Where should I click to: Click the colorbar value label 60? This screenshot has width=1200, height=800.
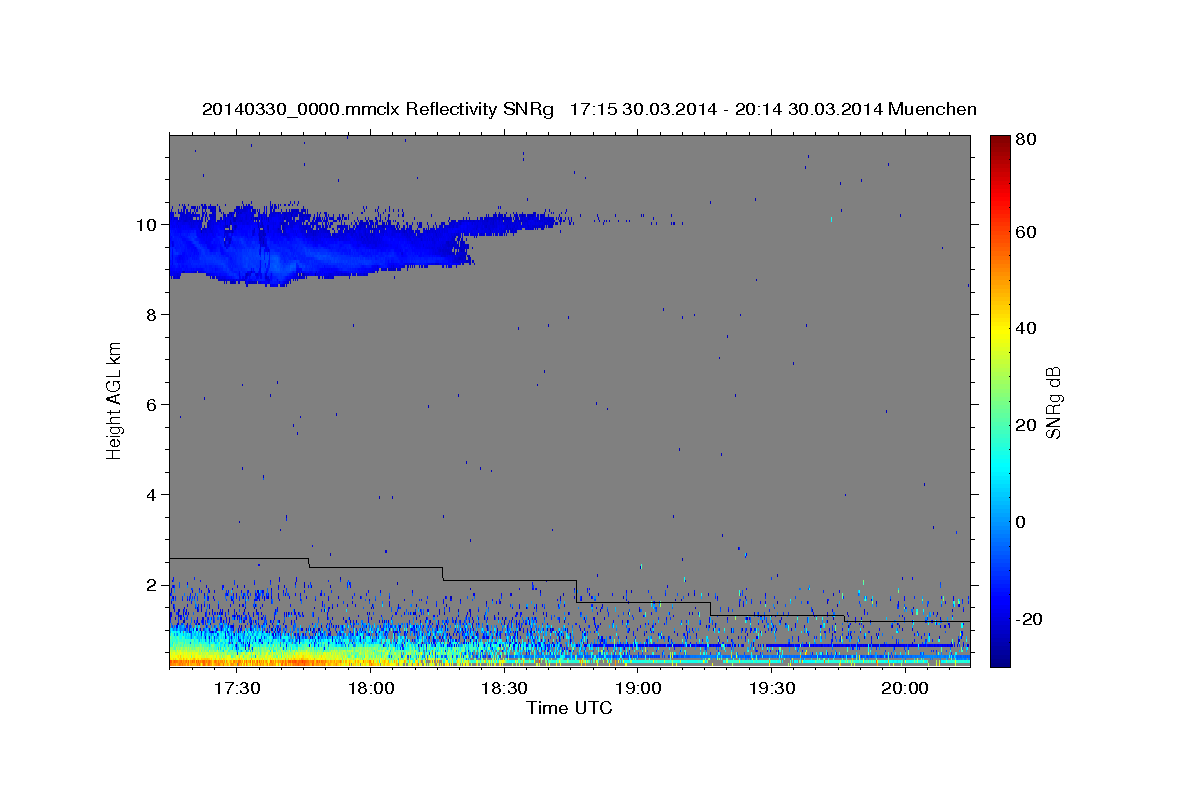coord(1027,232)
